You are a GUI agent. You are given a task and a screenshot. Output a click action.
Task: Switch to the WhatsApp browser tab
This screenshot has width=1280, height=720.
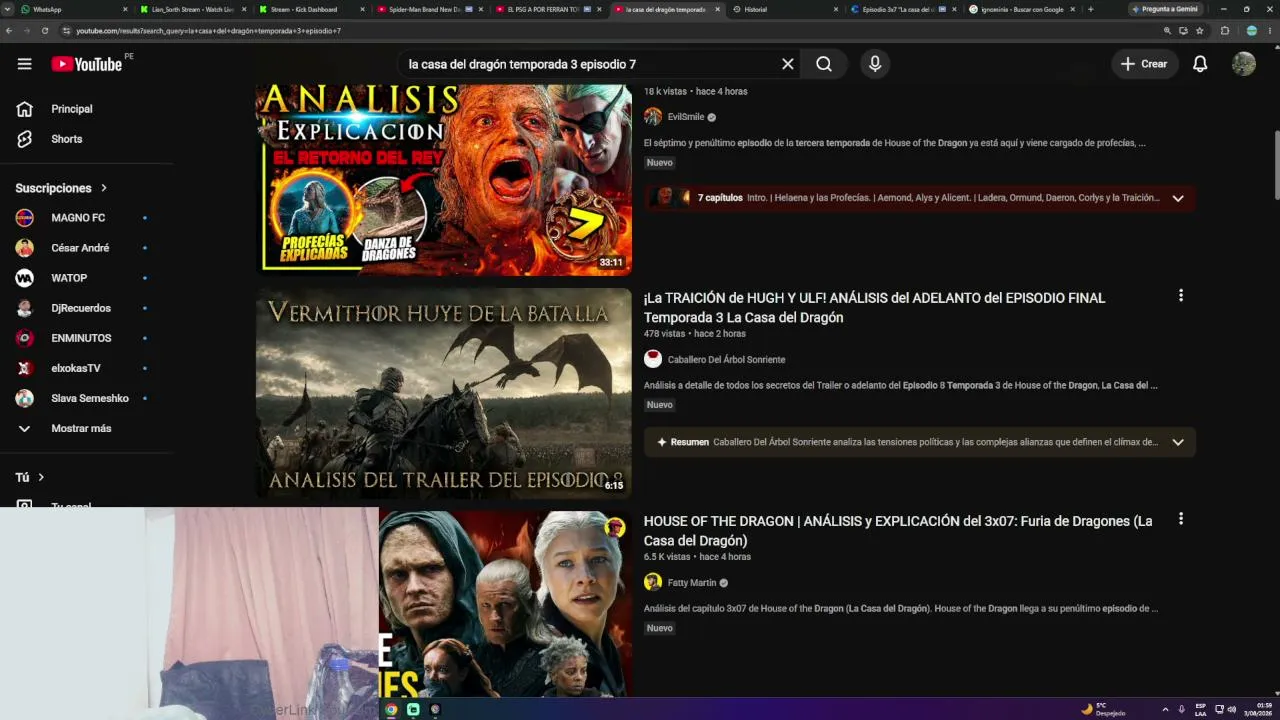[73, 9]
